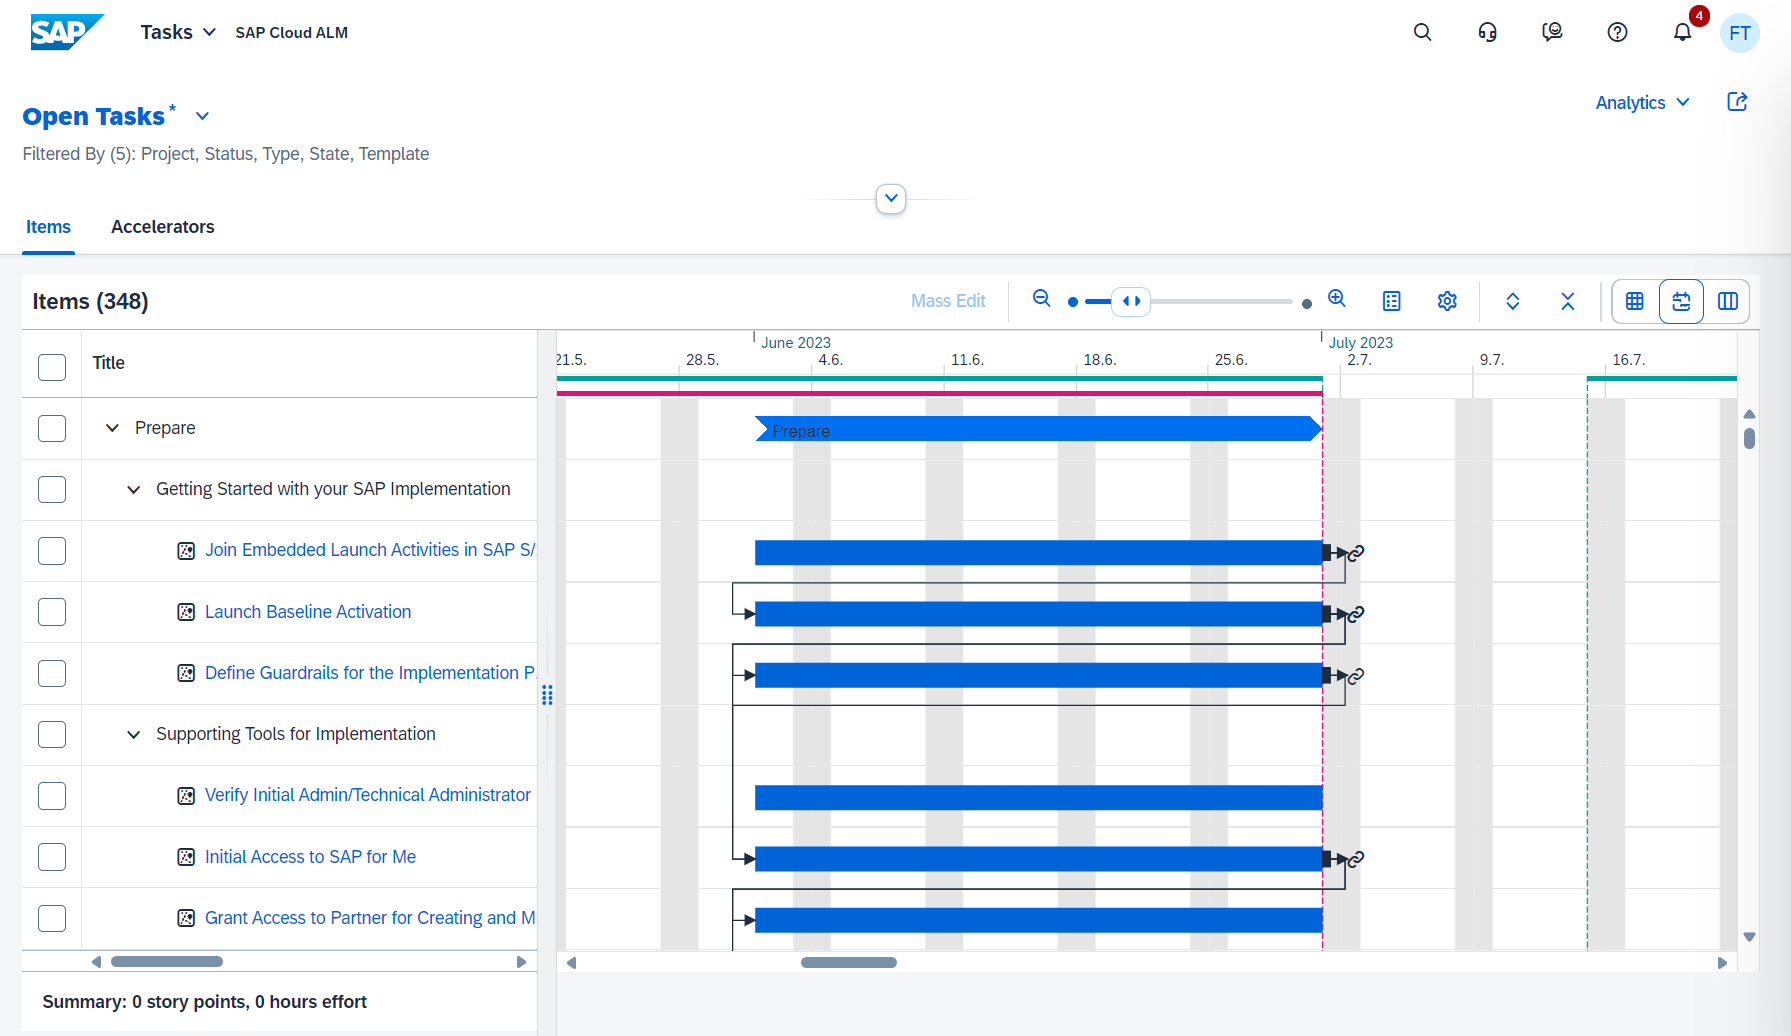The image size is (1791, 1036).
Task: Switch to the Accelerators tab
Action: point(162,227)
